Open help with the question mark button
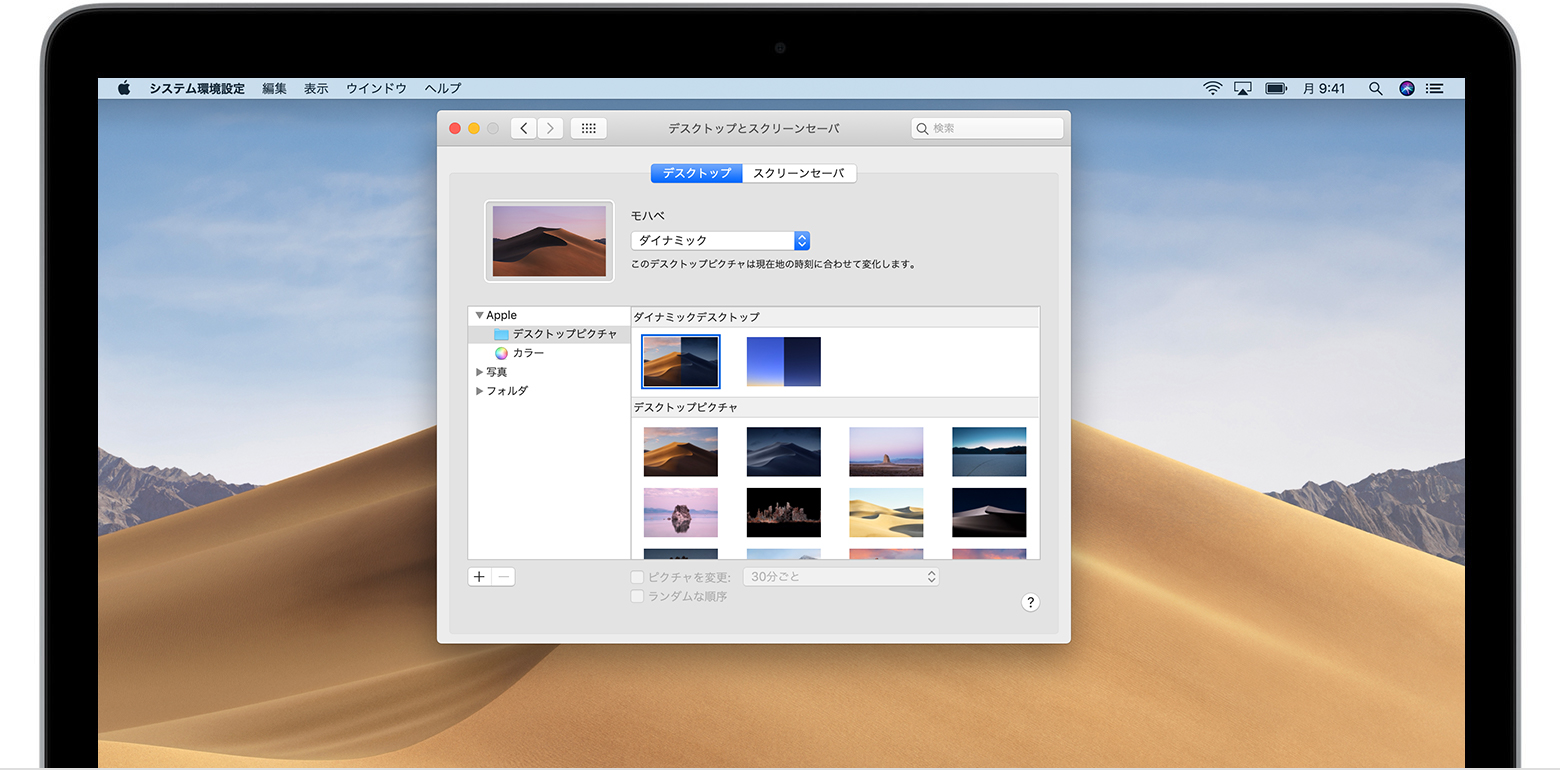 pyautogui.click(x=1031, y=602)
